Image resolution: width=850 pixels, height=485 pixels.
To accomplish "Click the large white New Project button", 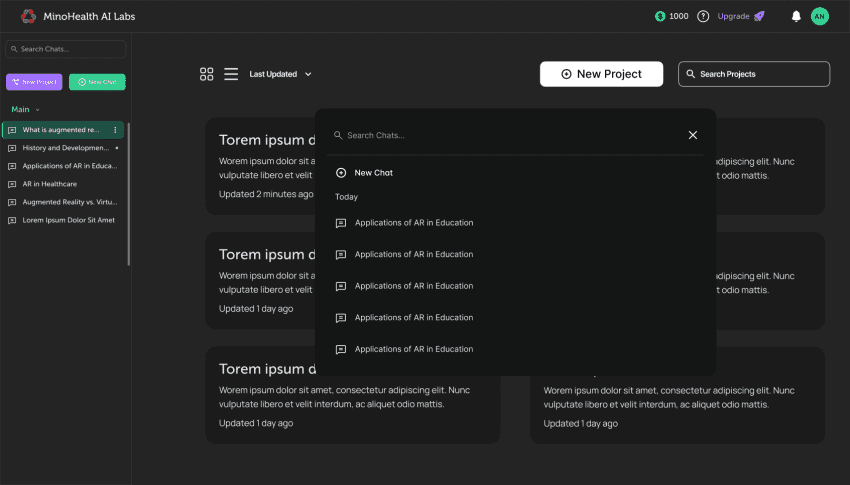I will click(601, 74).
